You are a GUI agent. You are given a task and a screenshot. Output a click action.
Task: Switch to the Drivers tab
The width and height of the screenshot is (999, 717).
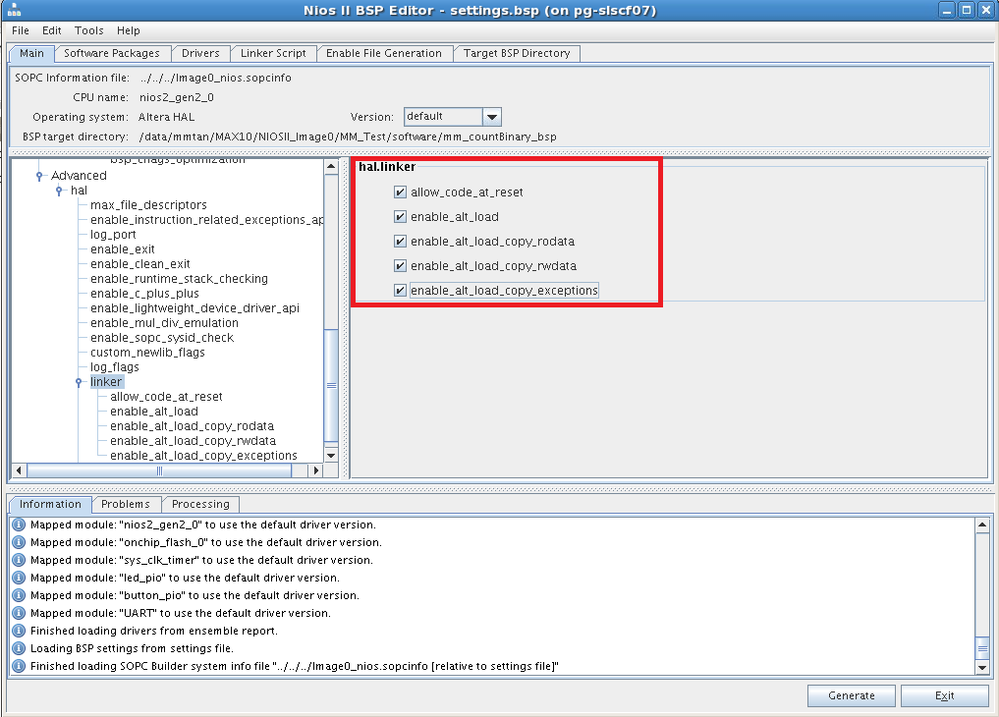pos(201,54)
